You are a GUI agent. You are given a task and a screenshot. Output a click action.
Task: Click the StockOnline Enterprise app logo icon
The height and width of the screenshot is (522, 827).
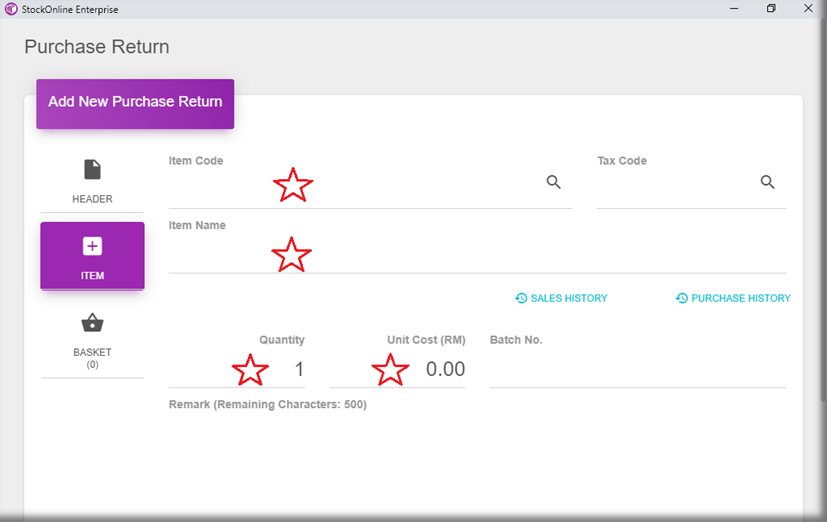11,9
